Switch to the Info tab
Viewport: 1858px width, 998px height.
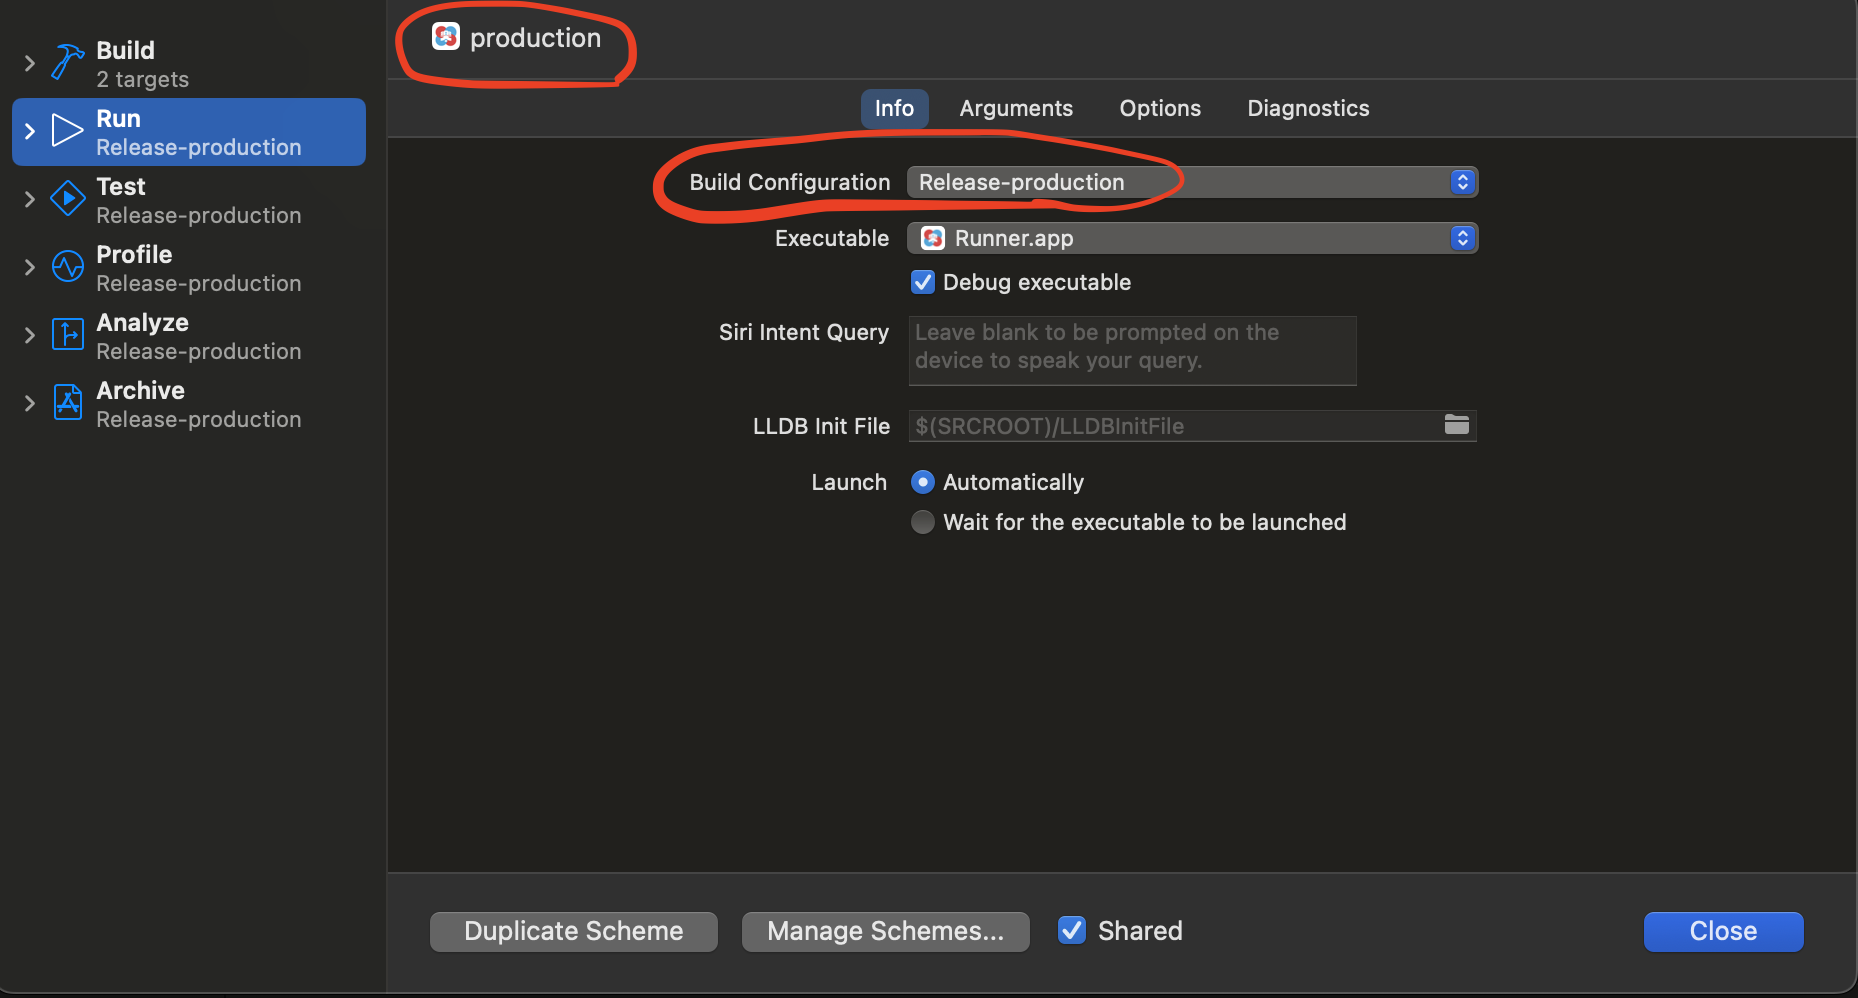[x=894, y=108]
